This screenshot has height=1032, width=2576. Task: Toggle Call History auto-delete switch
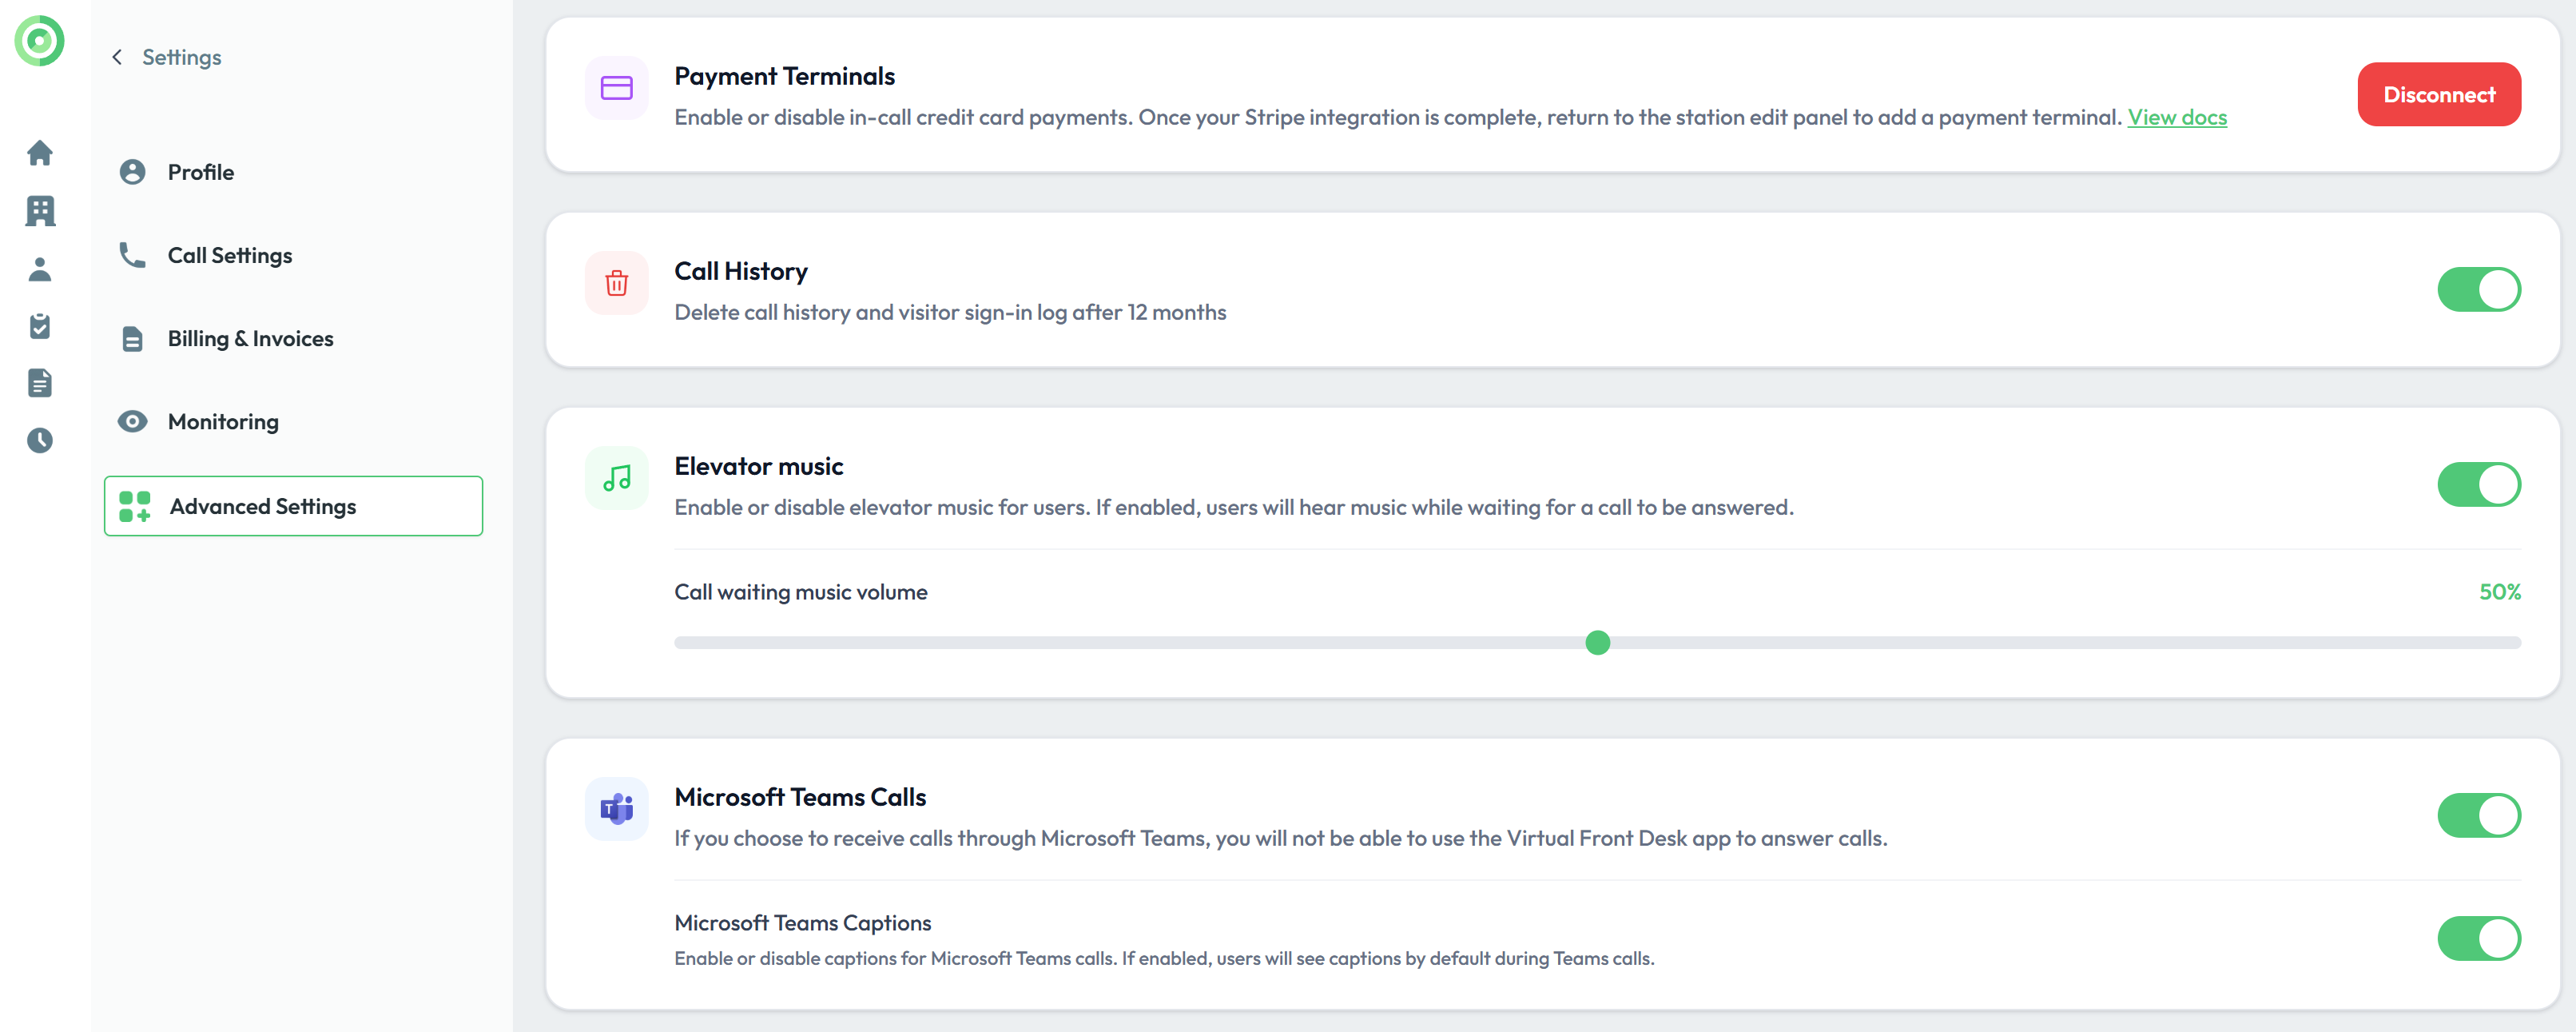pyautogui.click(x=2478, y=289)
